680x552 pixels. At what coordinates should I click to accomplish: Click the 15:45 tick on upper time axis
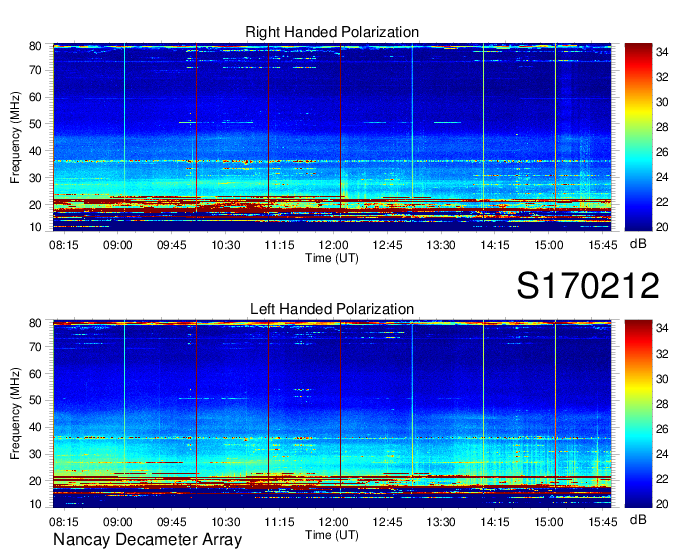[603, 245]
